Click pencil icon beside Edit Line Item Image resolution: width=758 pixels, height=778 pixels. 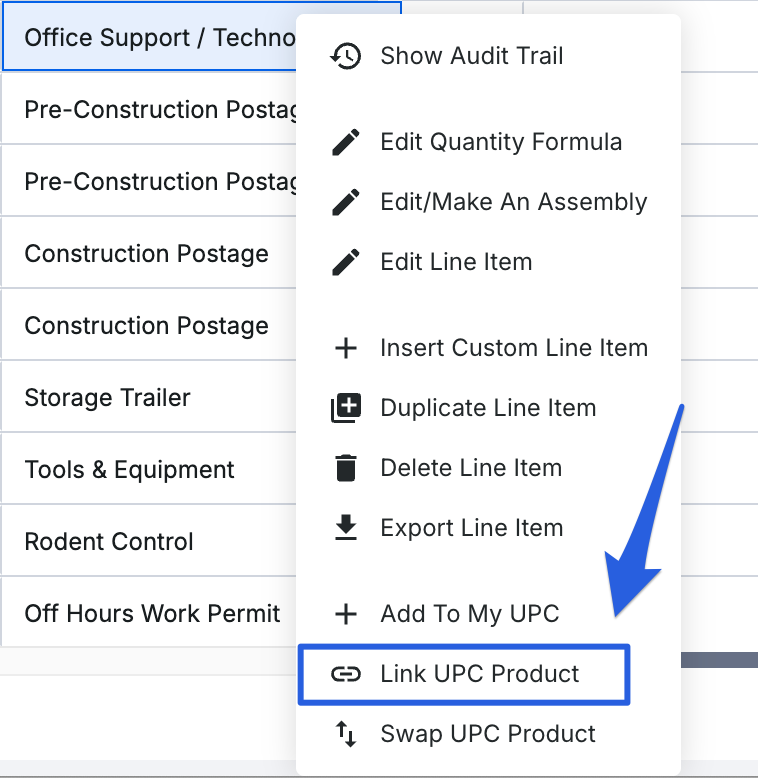pyautogui.click(x=345, y=262)
